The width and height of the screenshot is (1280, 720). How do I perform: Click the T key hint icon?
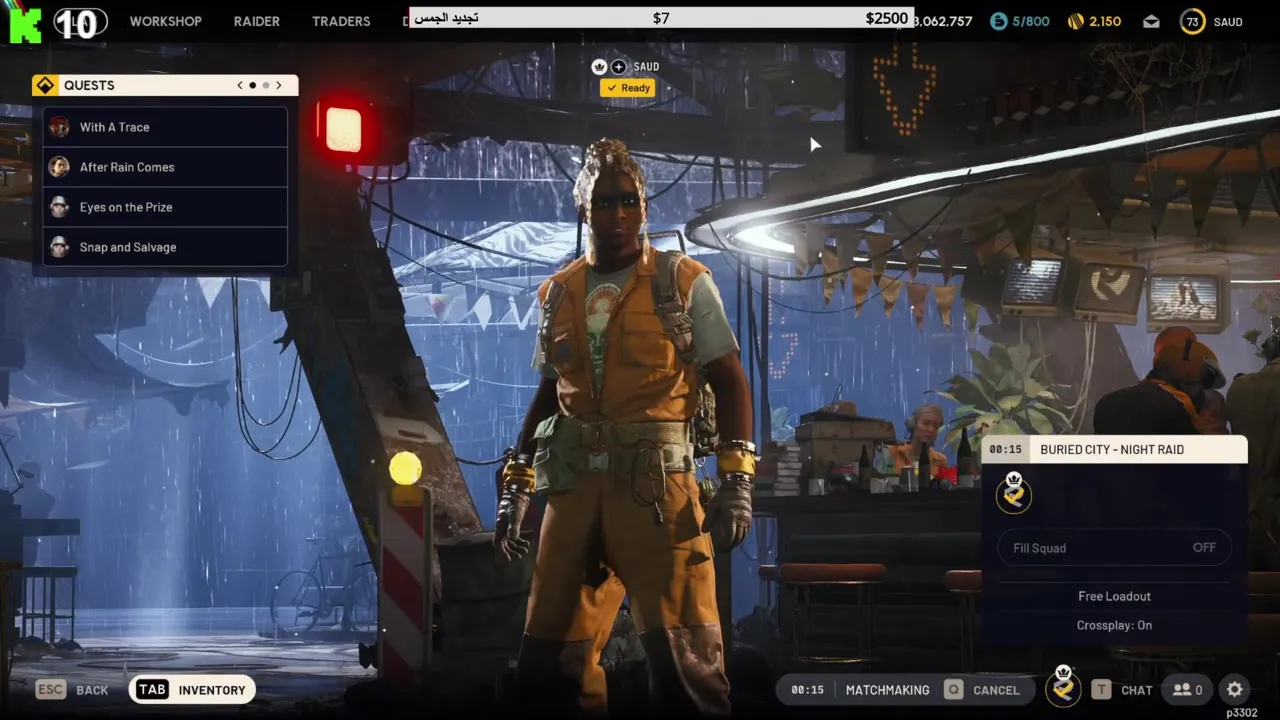click(x=1101, y=690)
